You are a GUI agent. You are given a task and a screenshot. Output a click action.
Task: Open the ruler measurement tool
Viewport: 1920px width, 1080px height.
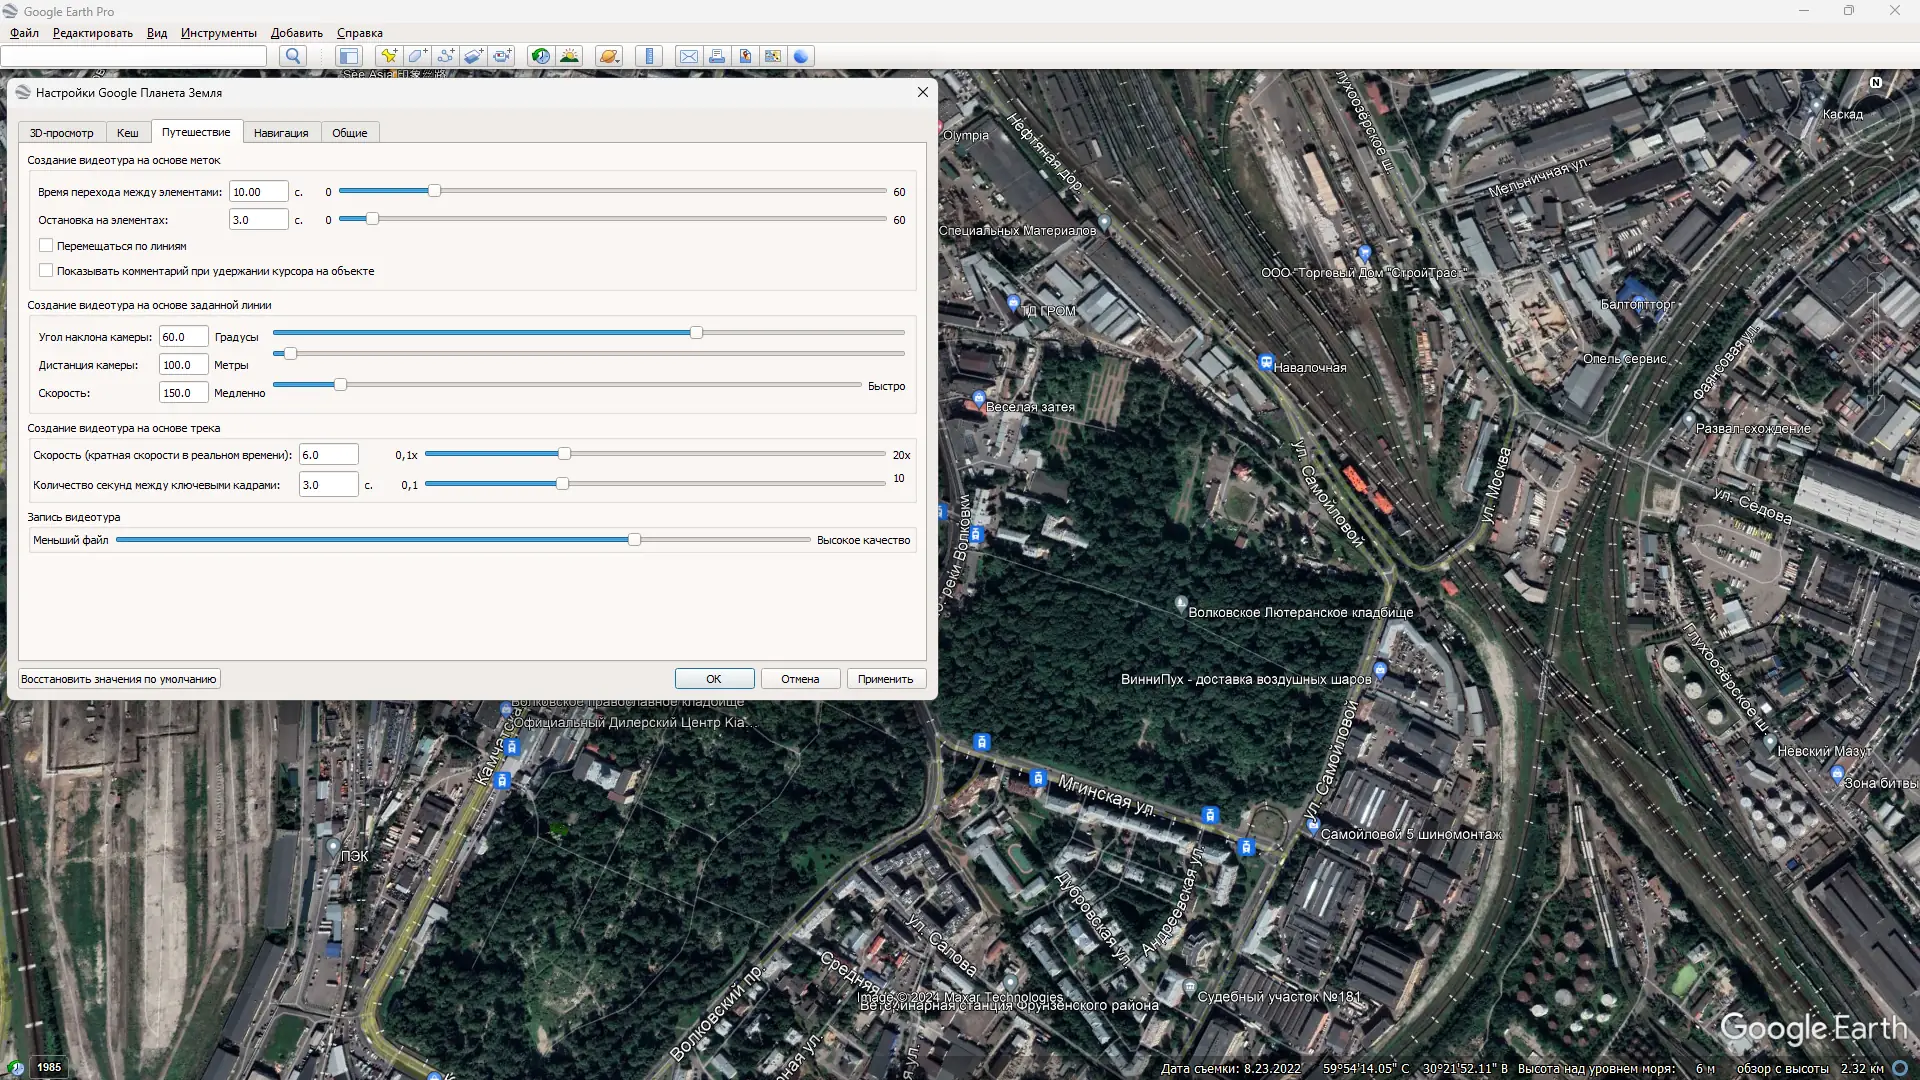[x=650, y=56]
